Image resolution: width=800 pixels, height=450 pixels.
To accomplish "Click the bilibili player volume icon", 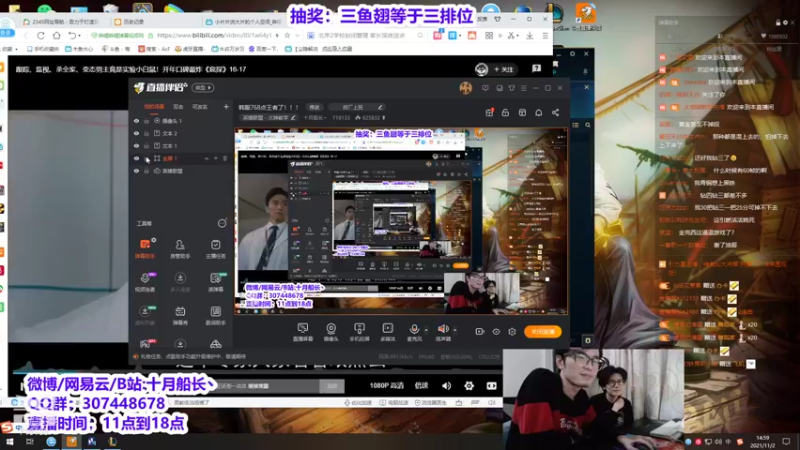I will [x=446, y=386].
